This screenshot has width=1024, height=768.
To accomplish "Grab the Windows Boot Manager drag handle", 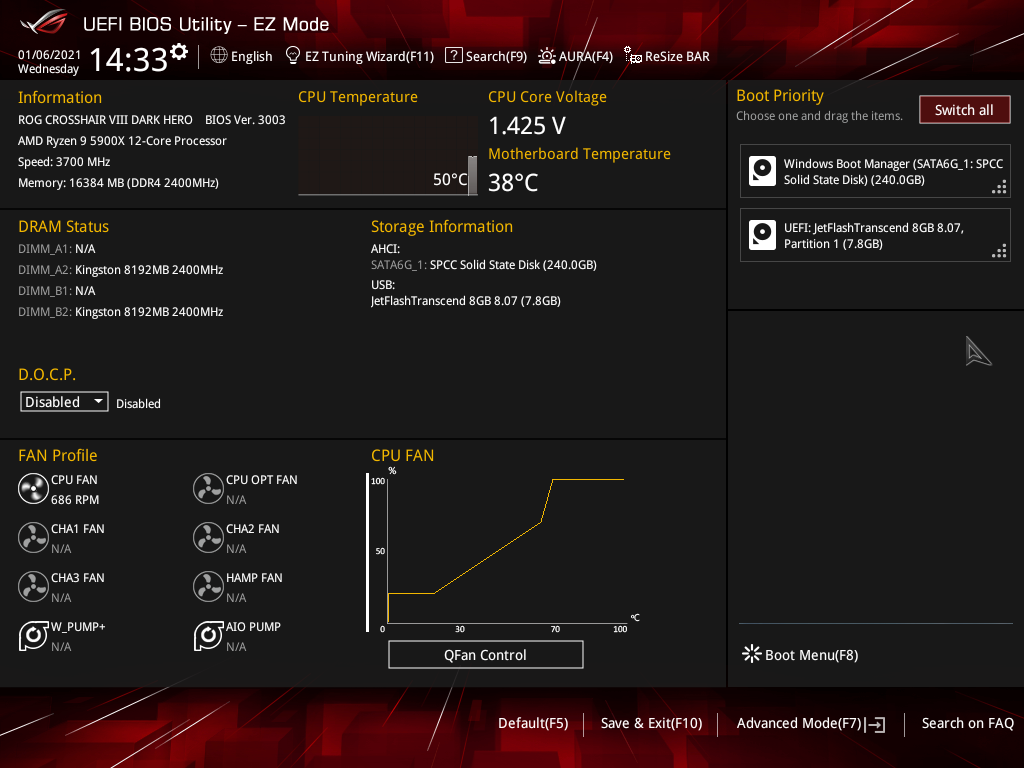I will pyautogui.click(x=999, y=188).
